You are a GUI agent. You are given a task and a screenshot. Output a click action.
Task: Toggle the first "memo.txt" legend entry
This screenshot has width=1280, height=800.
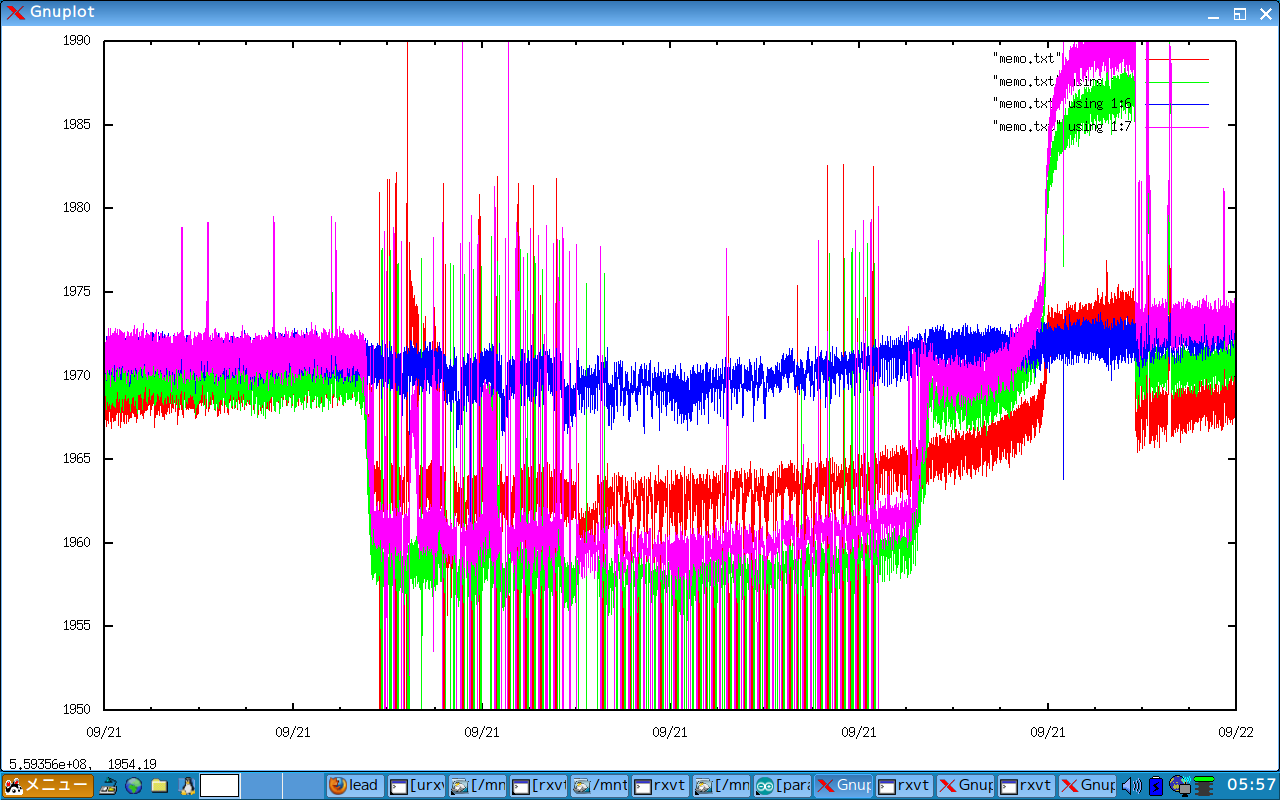(1027, 58)
